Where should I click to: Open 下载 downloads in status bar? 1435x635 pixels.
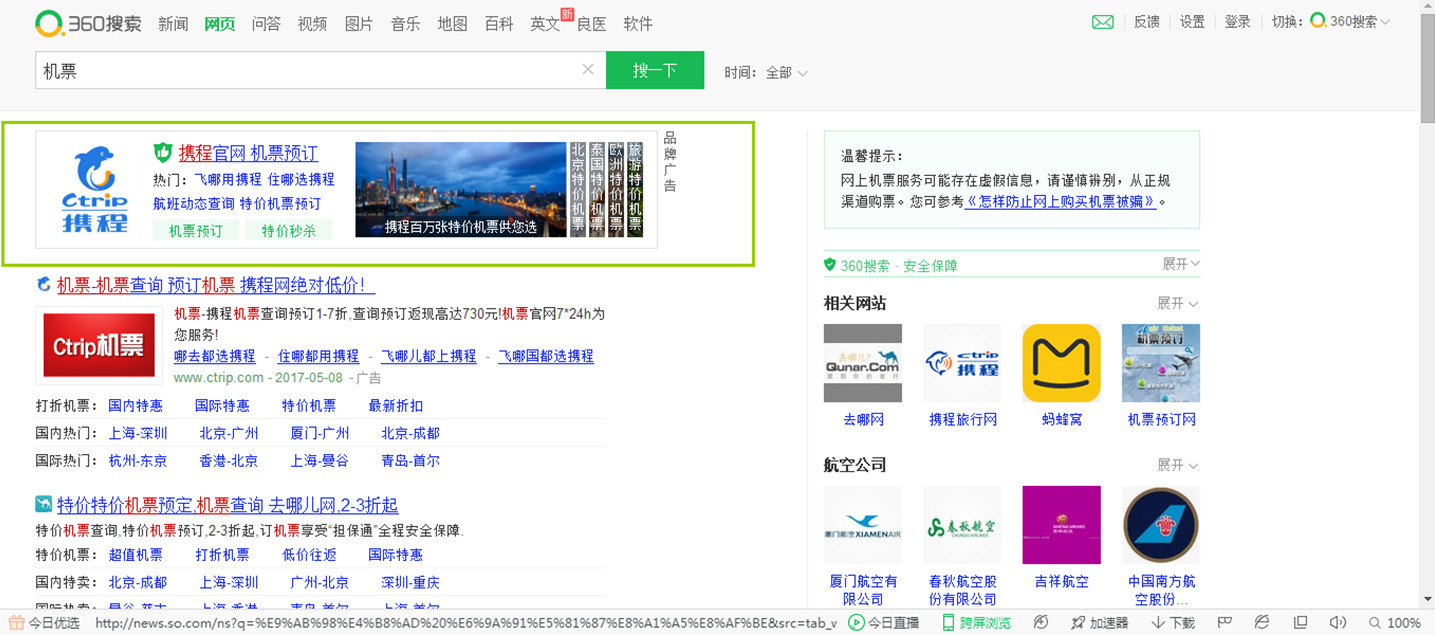(1172, 623)
